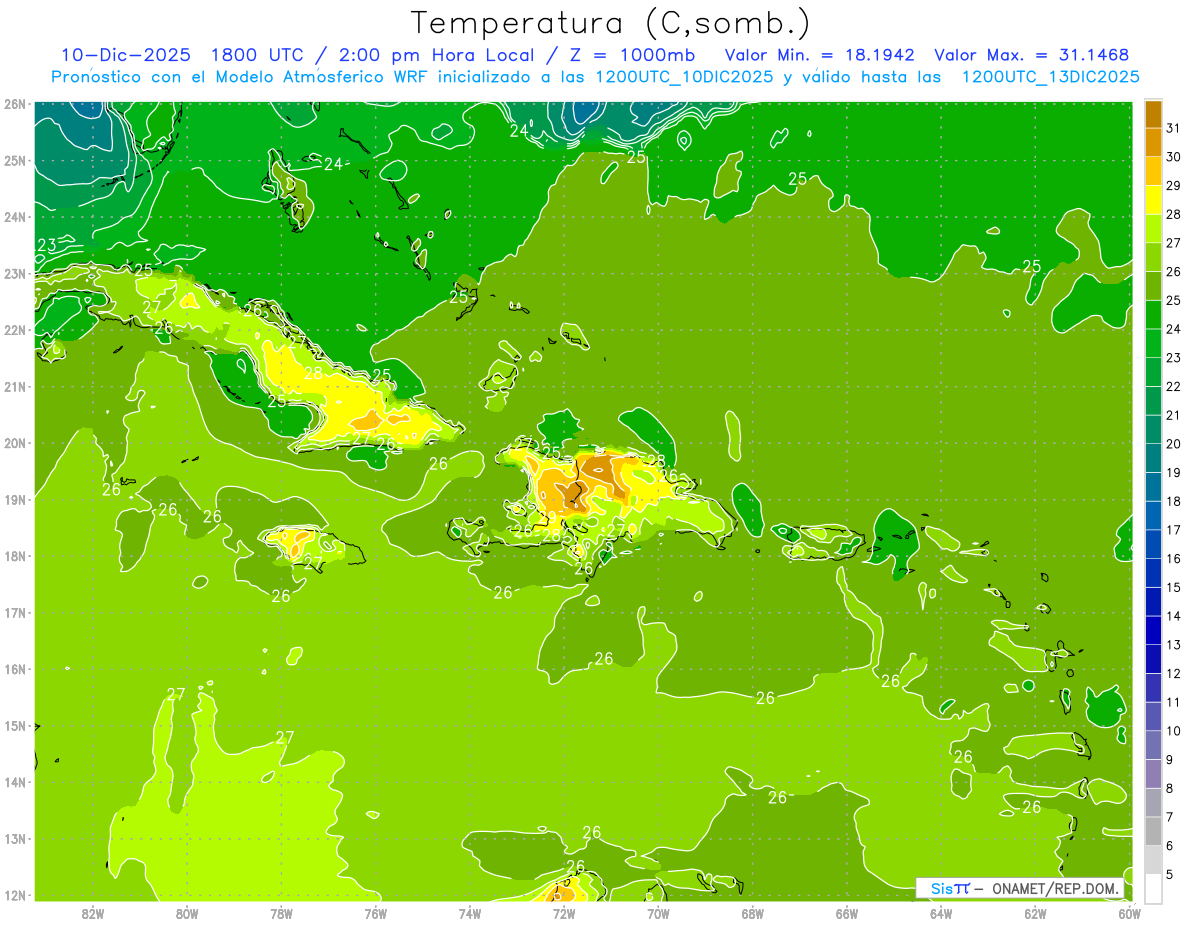Click the '1200UTC_13DIC2025' valid-until text
The width and height of the screenshot is (1200, 927).
[x=1050, y=77]
